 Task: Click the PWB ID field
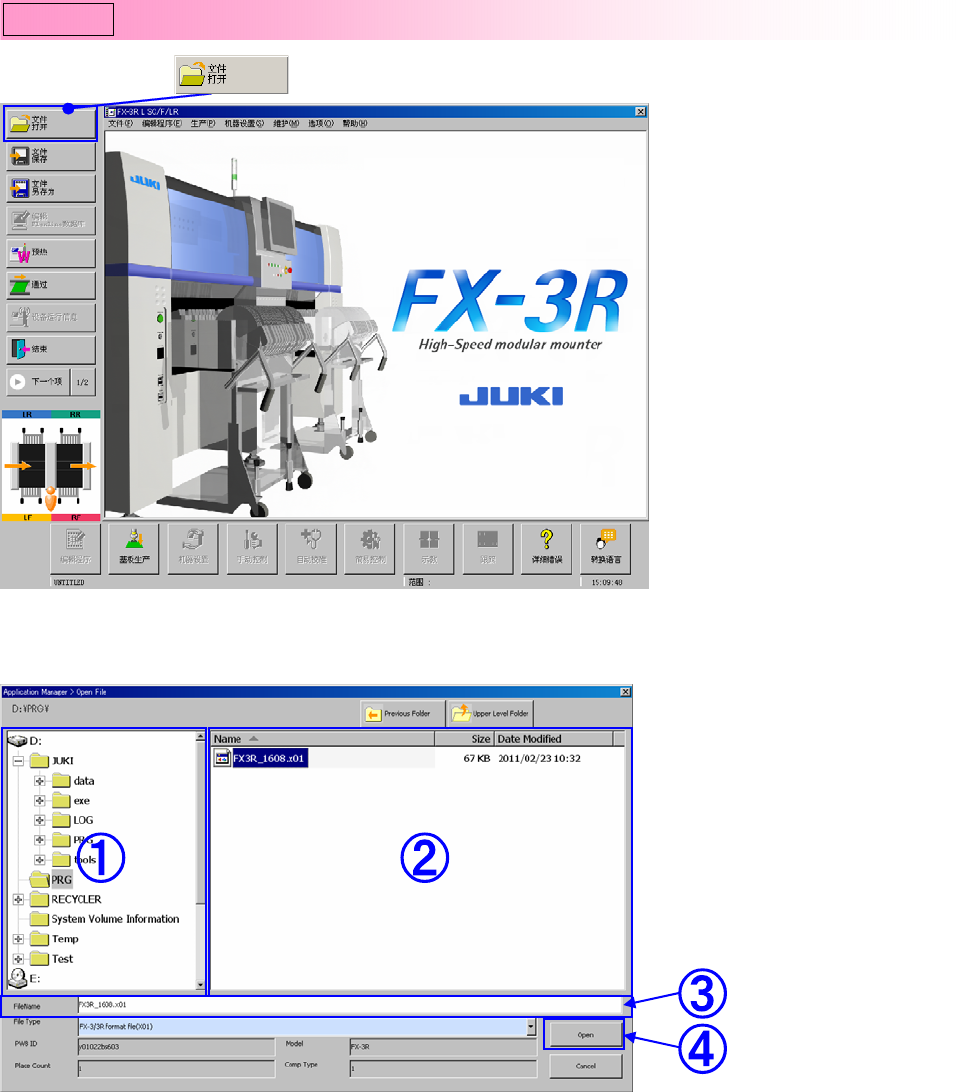(176, 1047)
